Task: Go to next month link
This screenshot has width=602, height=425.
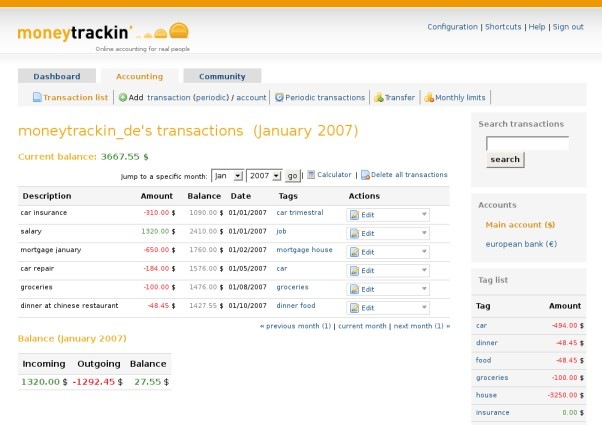Action: point(422,326)
